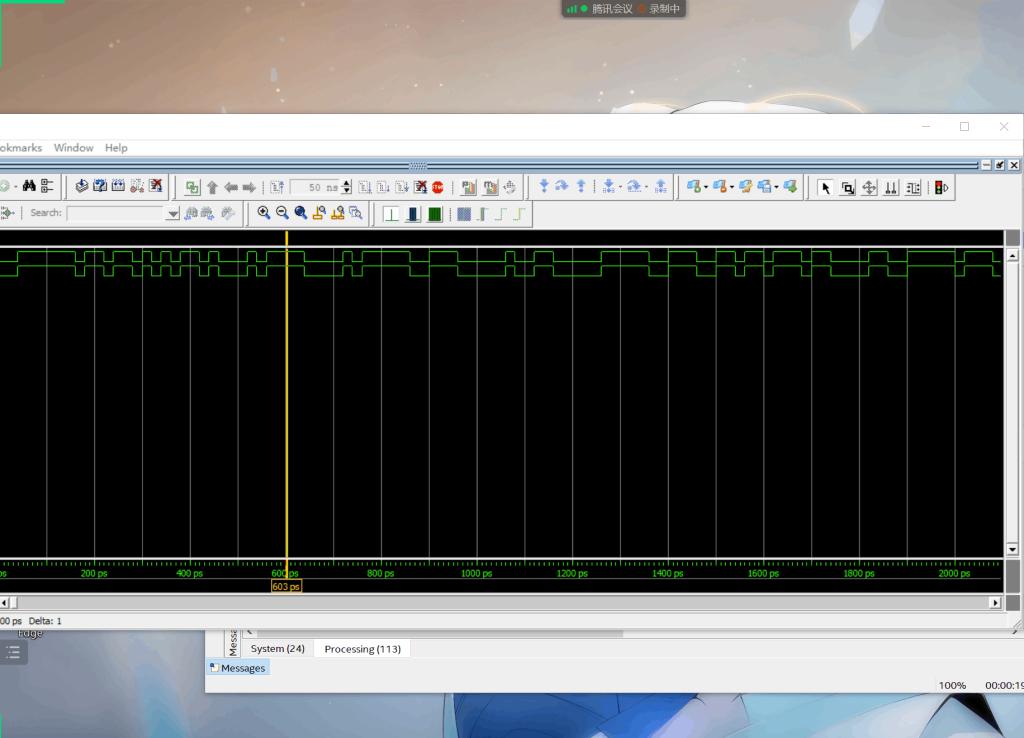The width and height of the screenshot is (1024, 738).
Task: Click the Zoom In magnifier icon
Action: (x=264, y=213)
